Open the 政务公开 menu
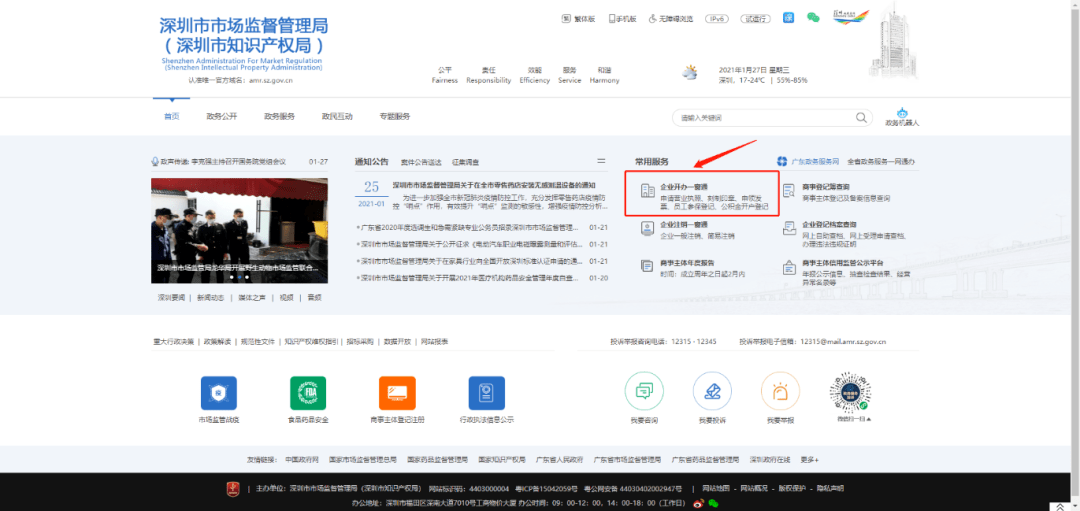The height and width of the screenshot is (511, 1080). (x=222, y=116)
